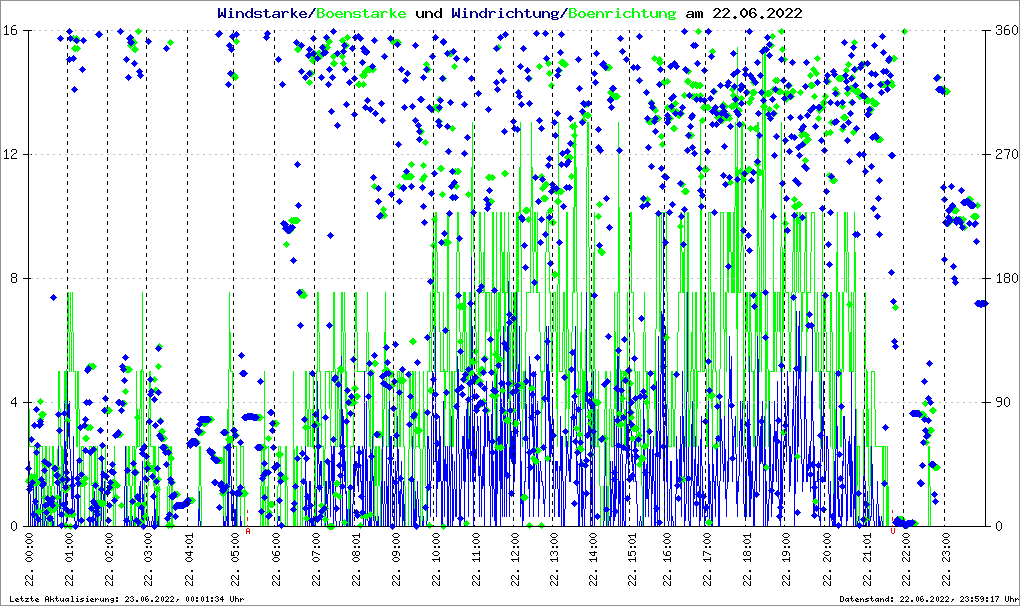Click the time label '22. 00:00'

point(29,560)
